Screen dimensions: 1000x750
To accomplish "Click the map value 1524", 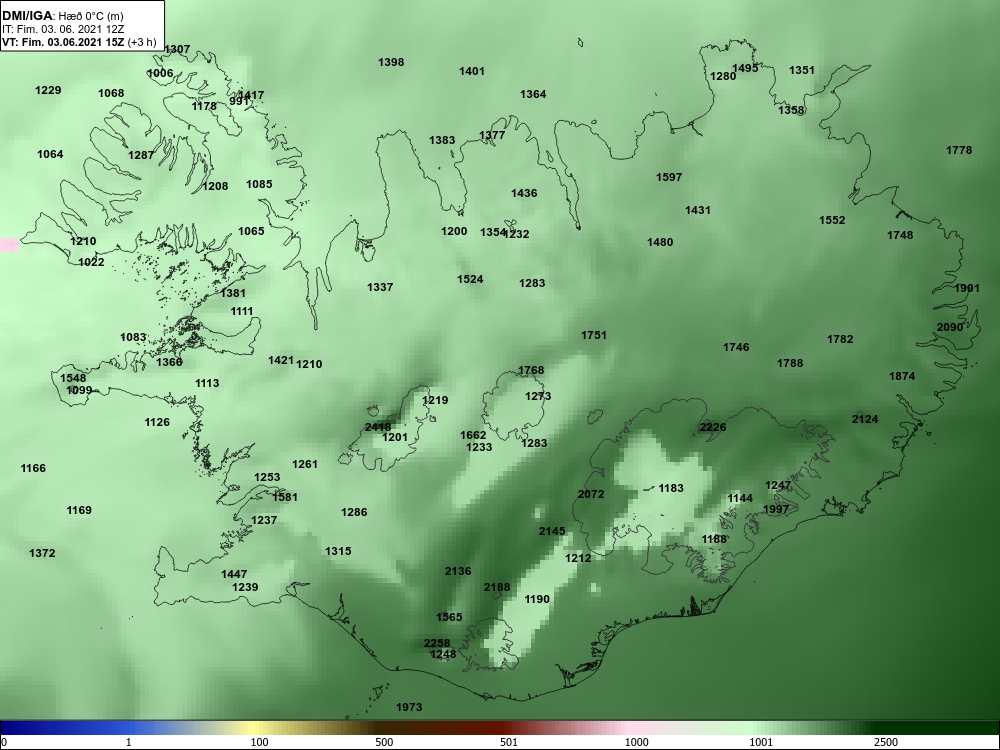I will 470,279.
